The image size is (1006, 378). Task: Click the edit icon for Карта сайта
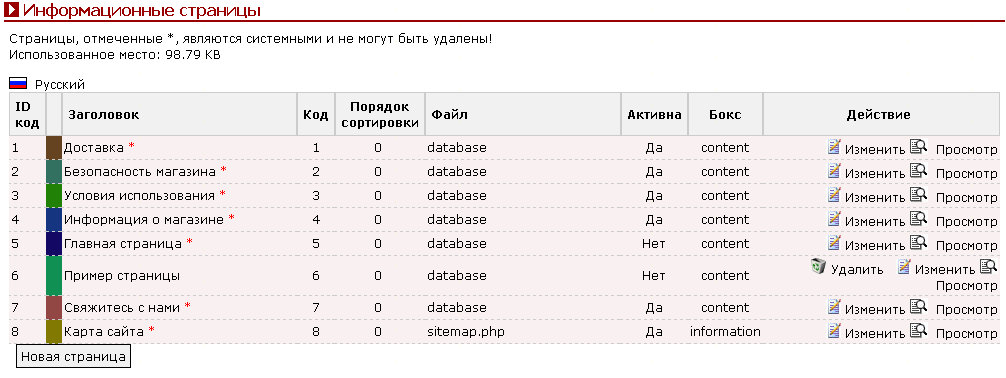[x=834, y=331]
